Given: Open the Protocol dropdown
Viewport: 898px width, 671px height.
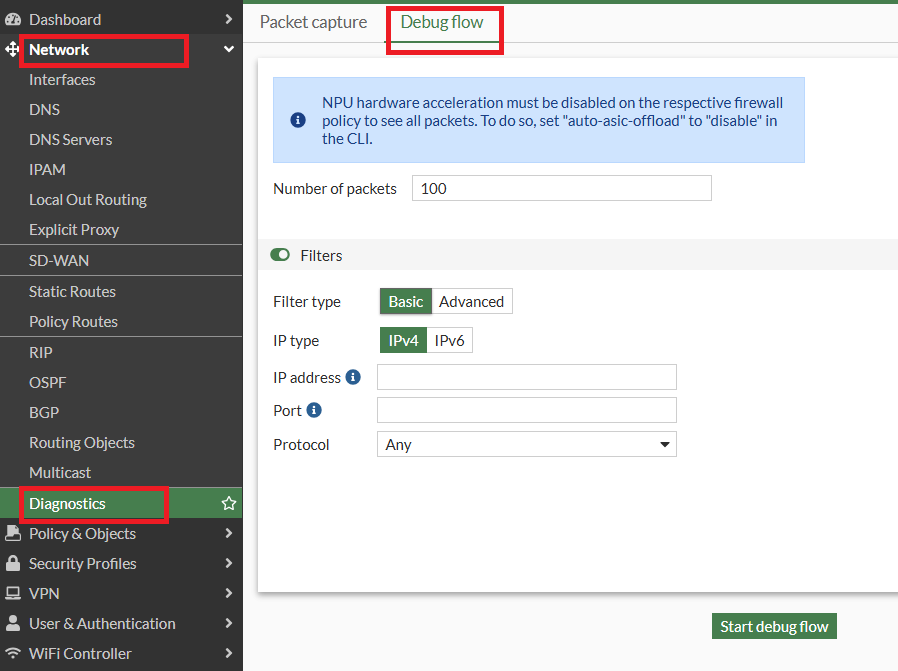Looking at the screenshot, I should coord(526,444).
